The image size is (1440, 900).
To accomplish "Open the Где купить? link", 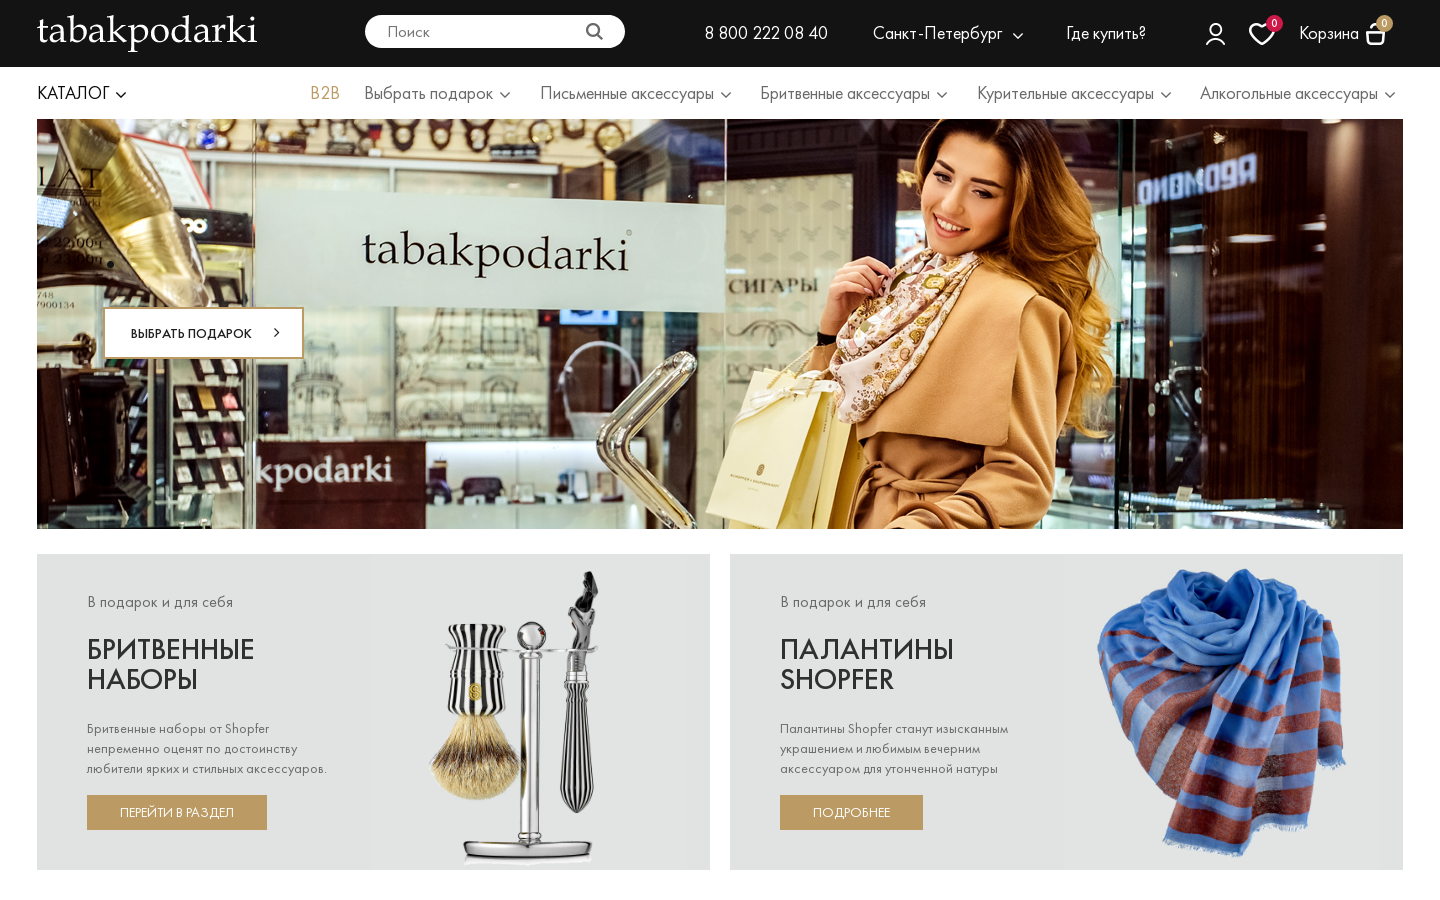I will click(1106, 34).
